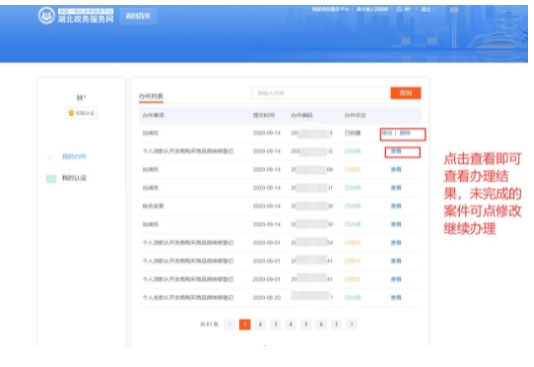Click 退出 to log out
534x367 pixels.
426,9
